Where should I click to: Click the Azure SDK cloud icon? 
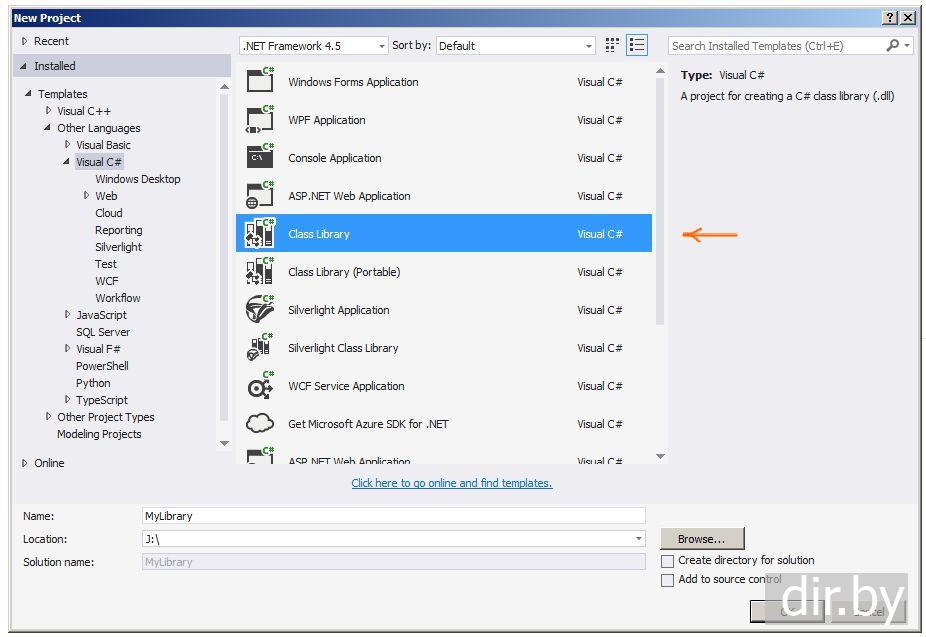click(260, 423)
